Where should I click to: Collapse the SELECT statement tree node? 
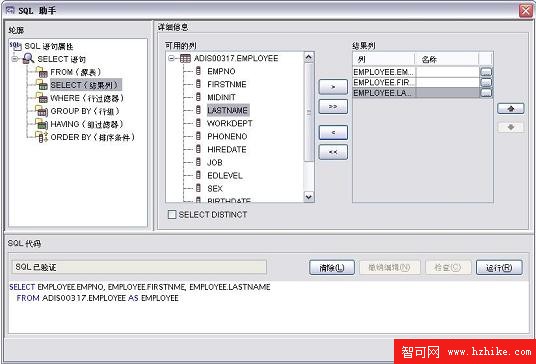(14, 59)
